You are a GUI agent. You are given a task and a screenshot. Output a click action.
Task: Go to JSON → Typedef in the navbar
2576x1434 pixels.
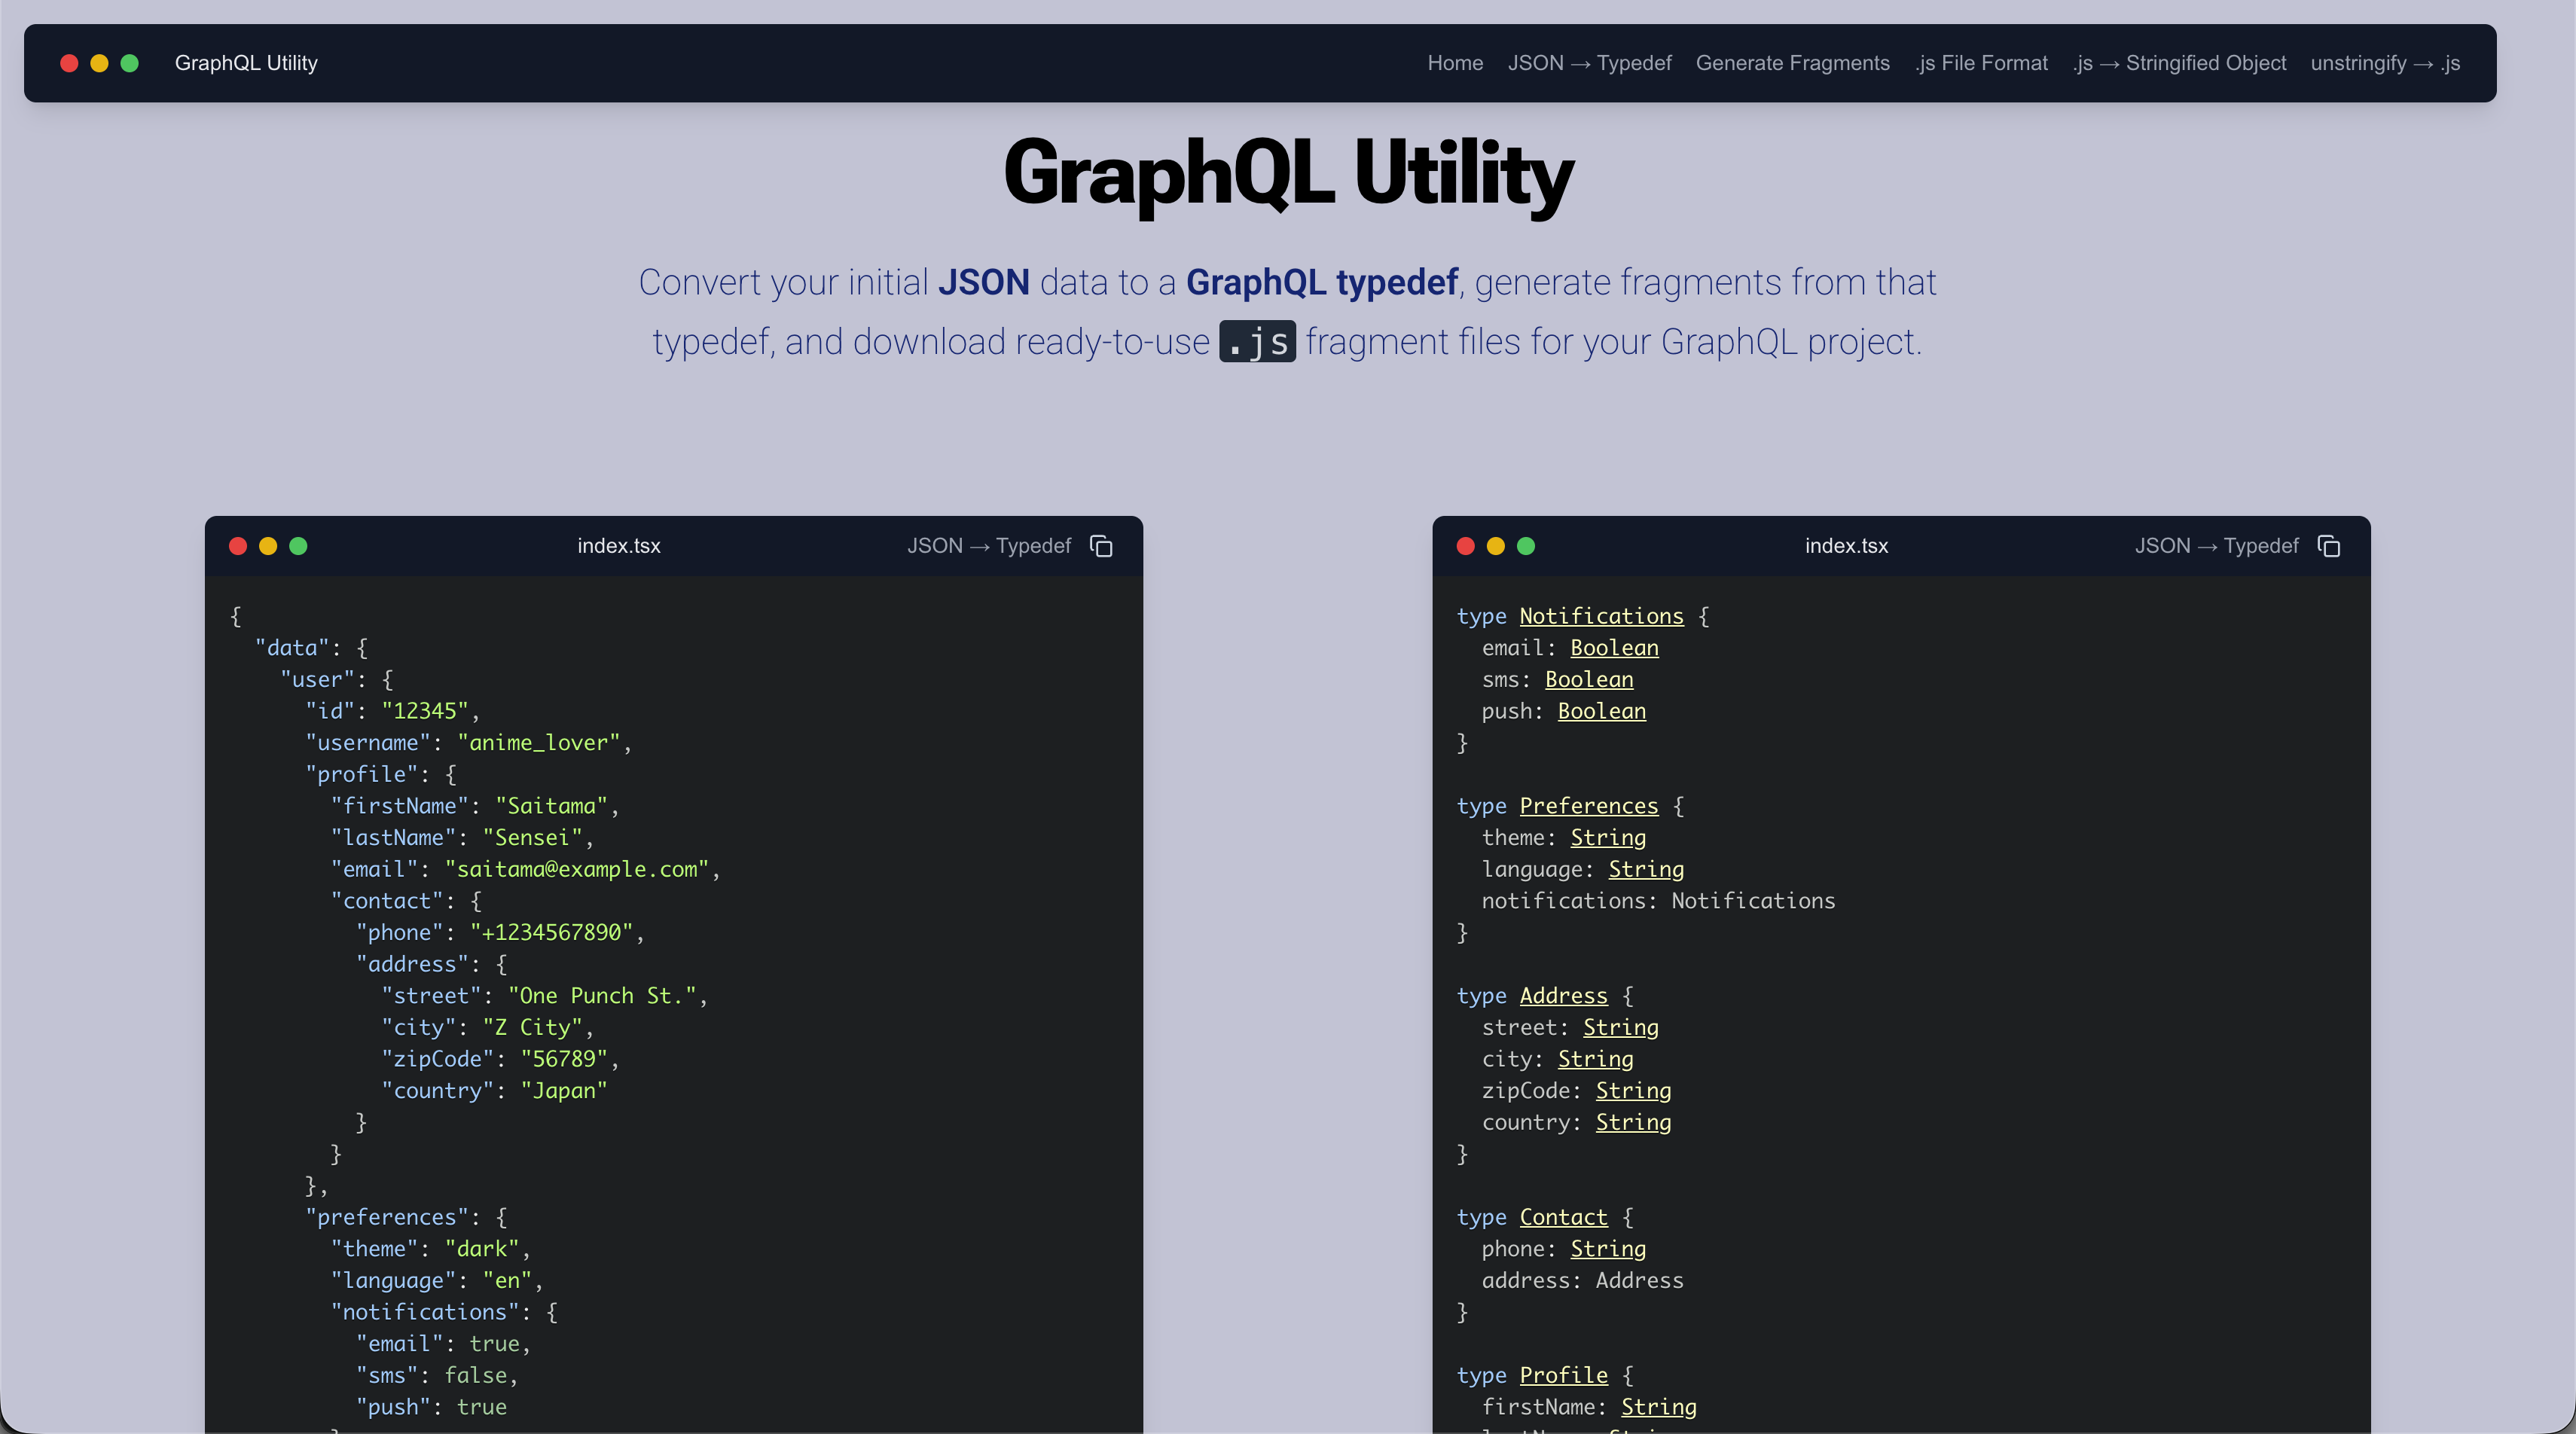point(1589,63)
